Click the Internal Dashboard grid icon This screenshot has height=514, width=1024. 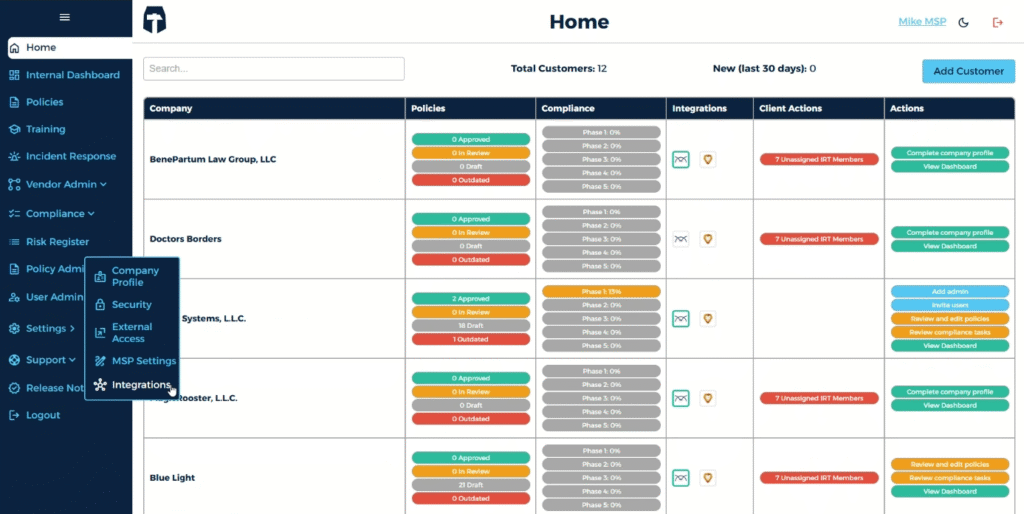[x=14, y=75]
